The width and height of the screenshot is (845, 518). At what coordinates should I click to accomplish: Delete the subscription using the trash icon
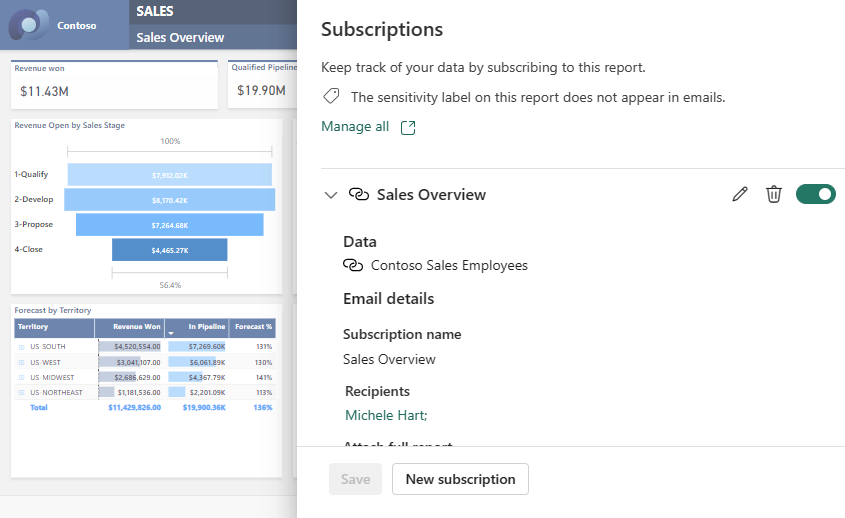coord(773,194)
